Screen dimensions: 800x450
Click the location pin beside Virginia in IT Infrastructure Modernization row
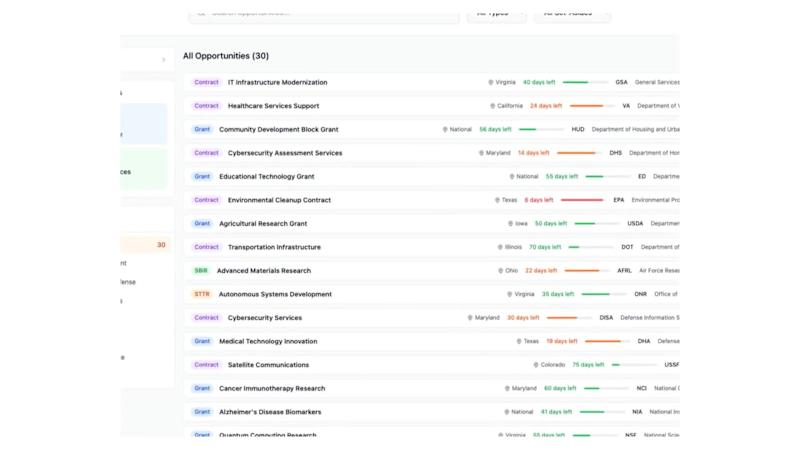point(491,82)
